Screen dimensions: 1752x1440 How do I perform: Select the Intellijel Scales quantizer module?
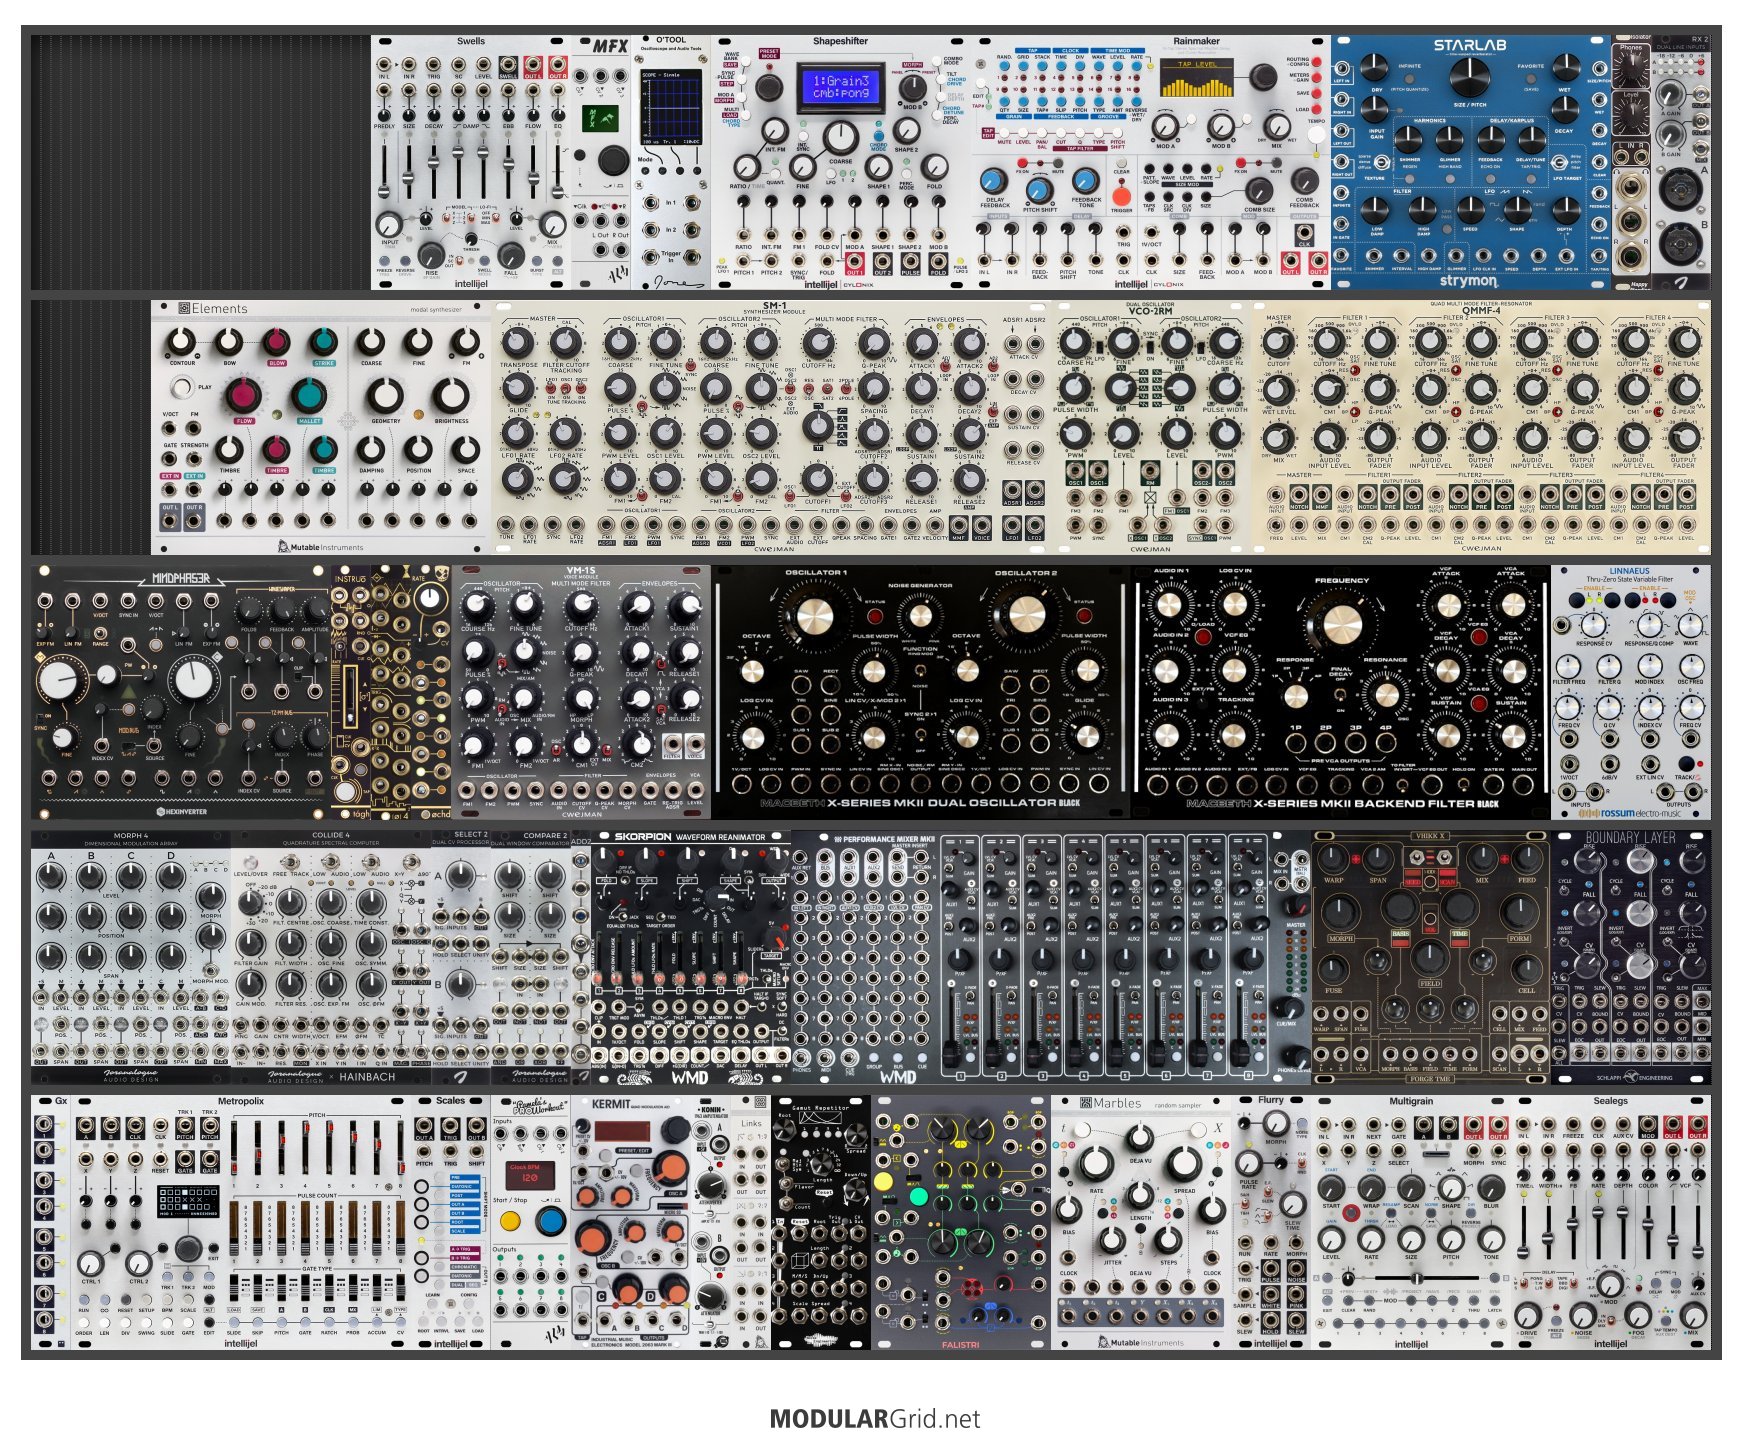tap(451, 1222)
